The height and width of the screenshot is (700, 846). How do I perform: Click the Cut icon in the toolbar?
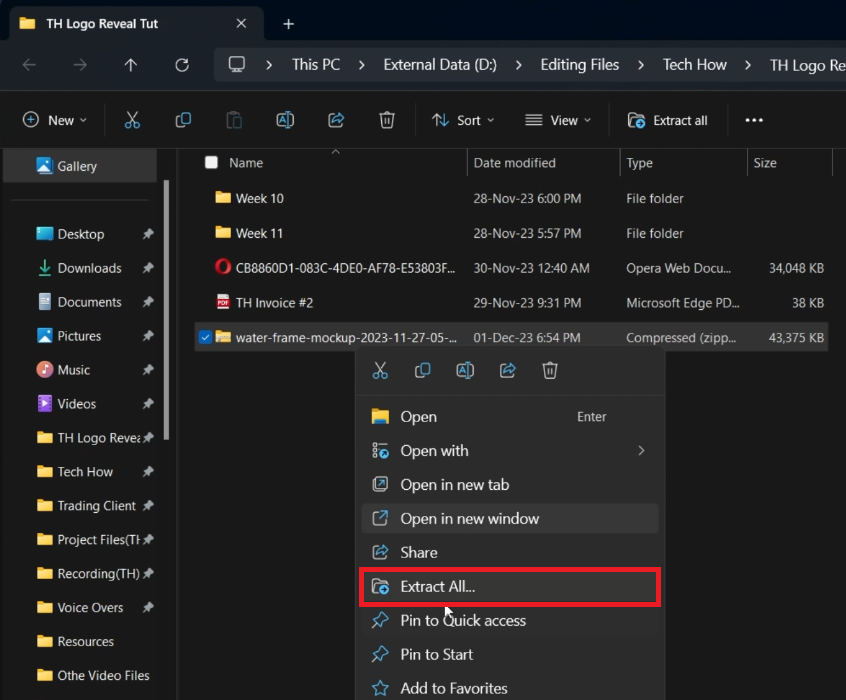coord(132,120)
